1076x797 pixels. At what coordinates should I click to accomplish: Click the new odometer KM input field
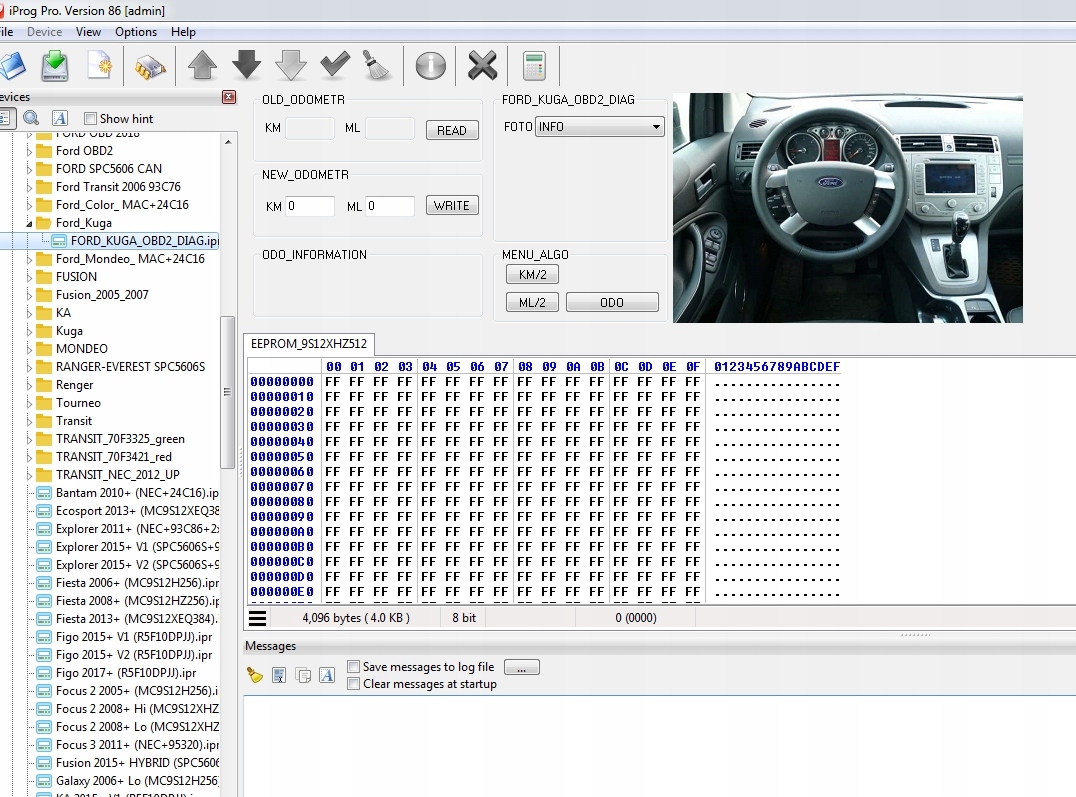coord(310,206)
